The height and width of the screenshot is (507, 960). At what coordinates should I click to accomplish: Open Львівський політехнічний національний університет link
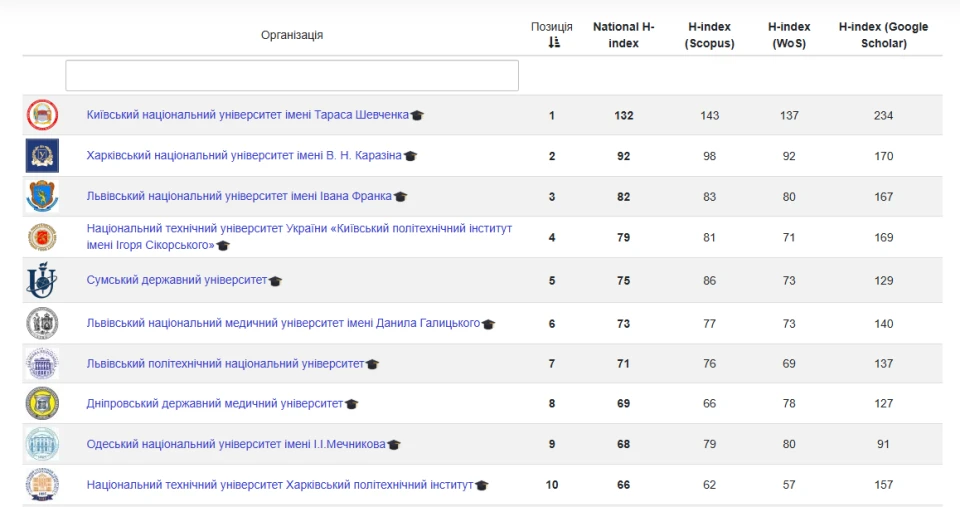click(x=225, y=363)
